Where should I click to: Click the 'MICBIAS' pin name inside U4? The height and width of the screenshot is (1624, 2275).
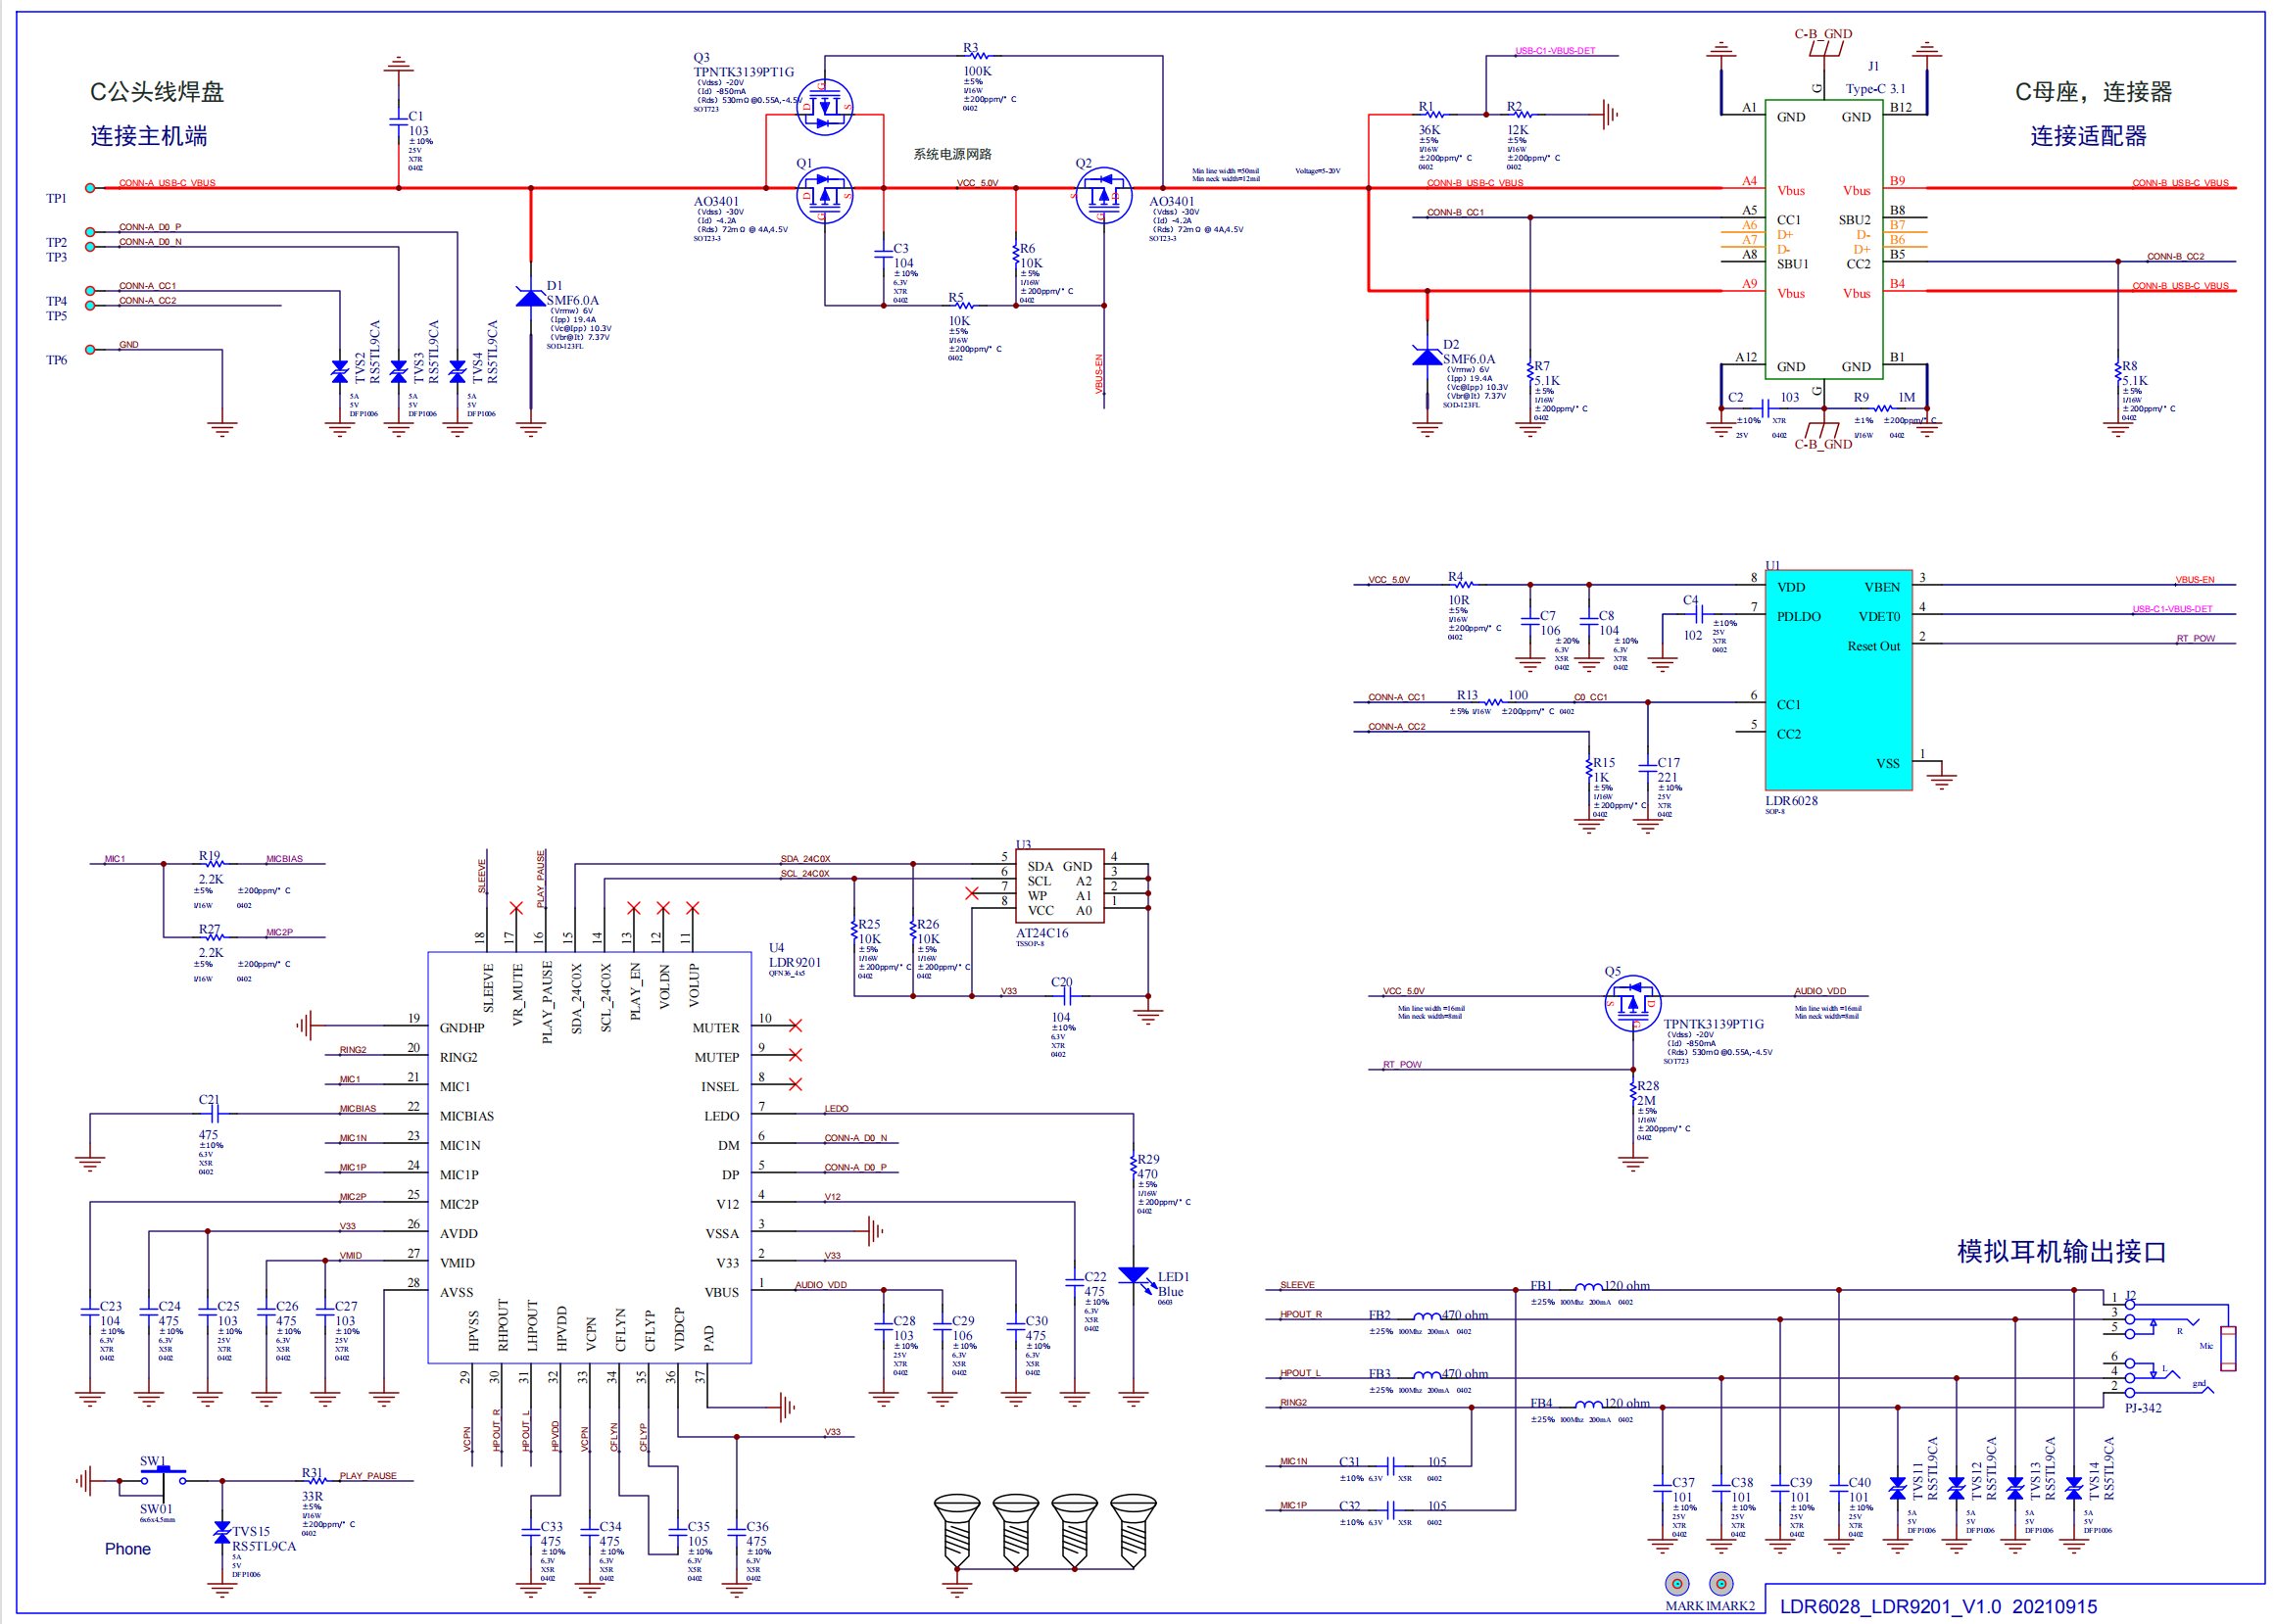(467, 1116)
